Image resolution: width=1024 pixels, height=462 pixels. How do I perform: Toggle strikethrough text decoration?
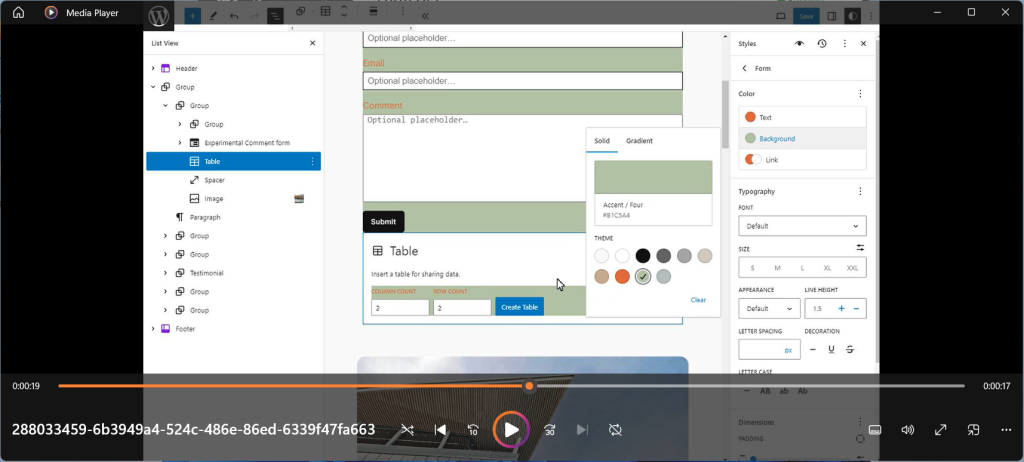point(849,349)
